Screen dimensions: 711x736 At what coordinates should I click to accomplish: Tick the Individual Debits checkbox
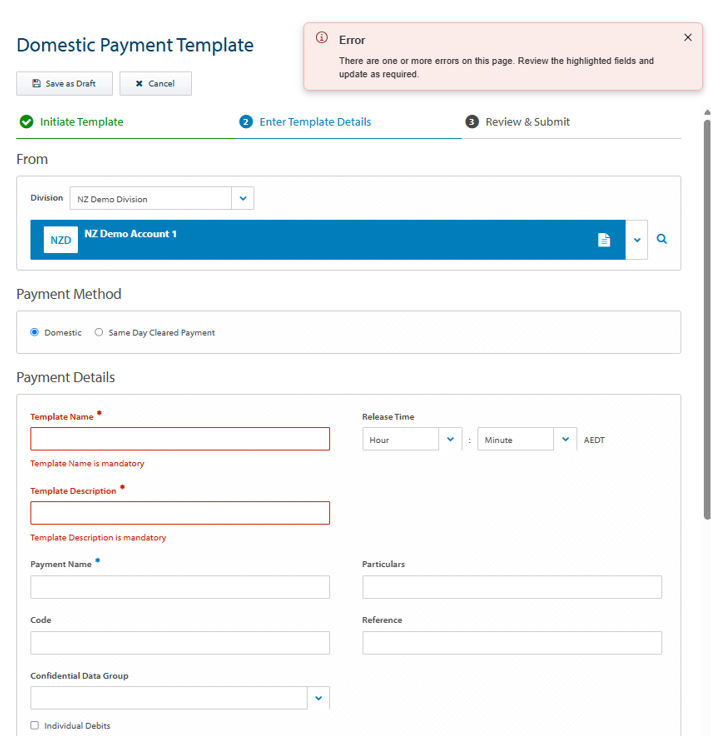click(34, 725)
